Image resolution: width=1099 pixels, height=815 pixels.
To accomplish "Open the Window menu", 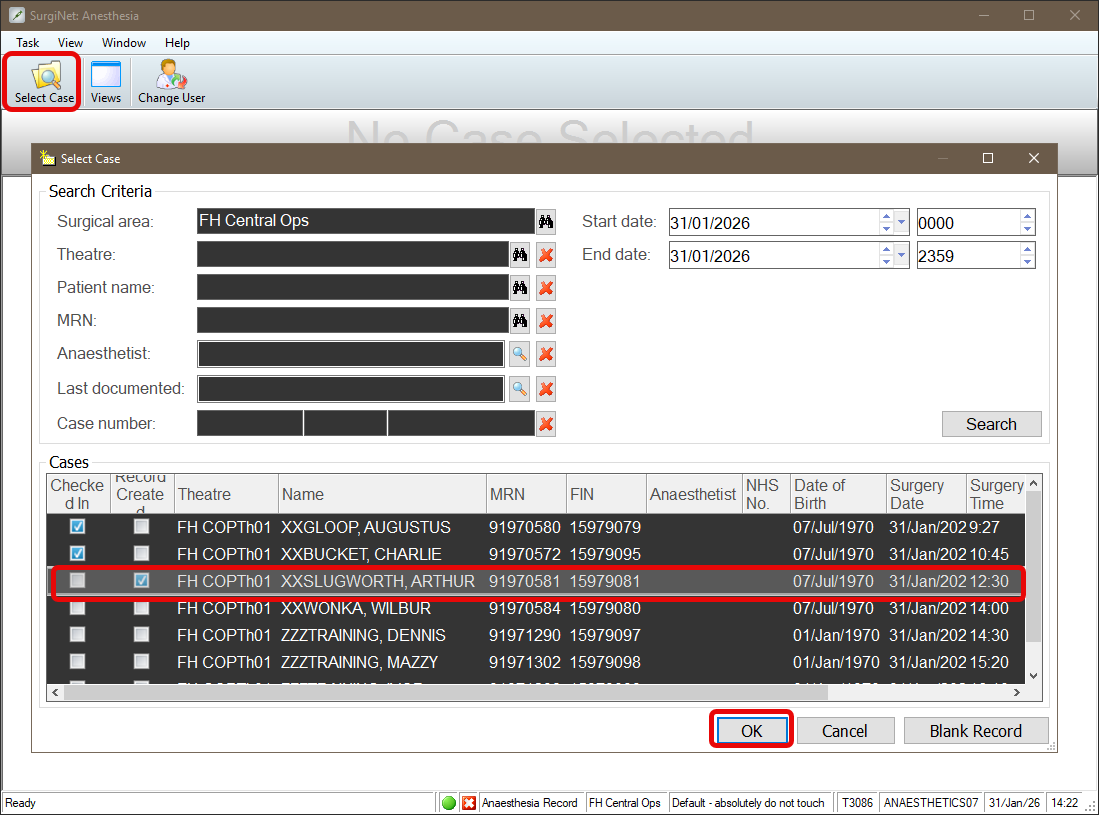I will 124,43.
